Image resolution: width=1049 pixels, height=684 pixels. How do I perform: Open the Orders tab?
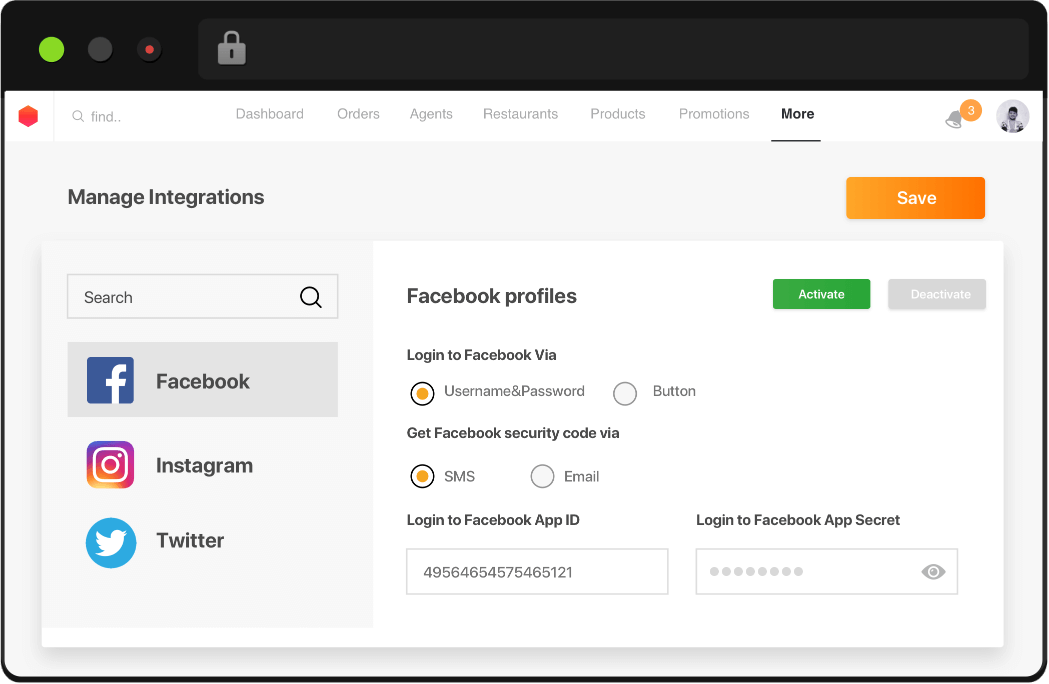click(x=358, y=114)
